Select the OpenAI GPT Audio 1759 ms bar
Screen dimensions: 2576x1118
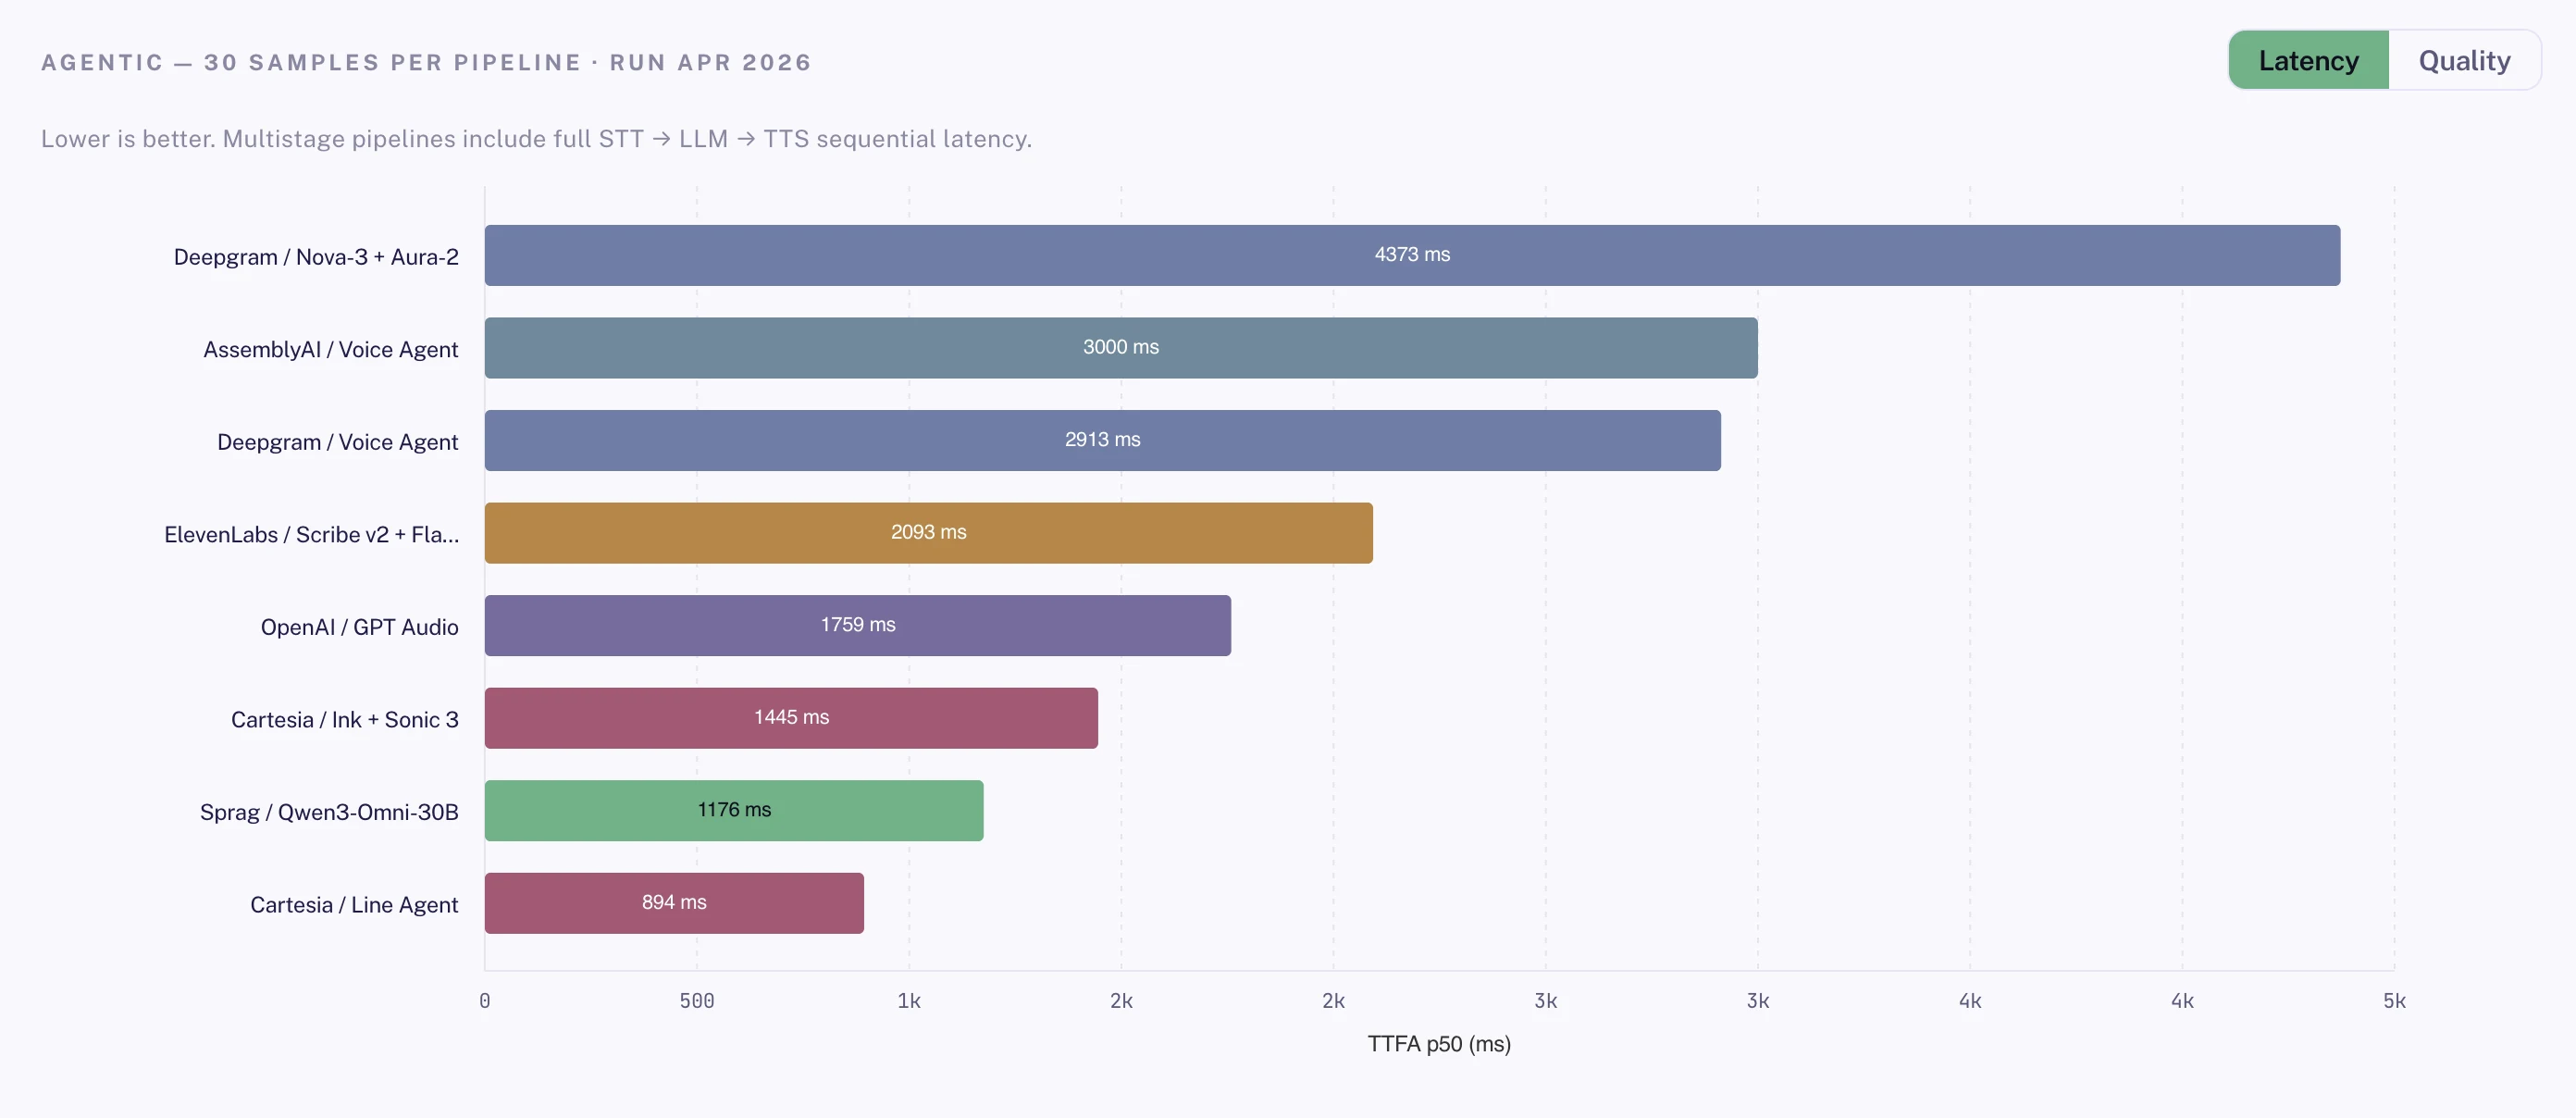858,625
